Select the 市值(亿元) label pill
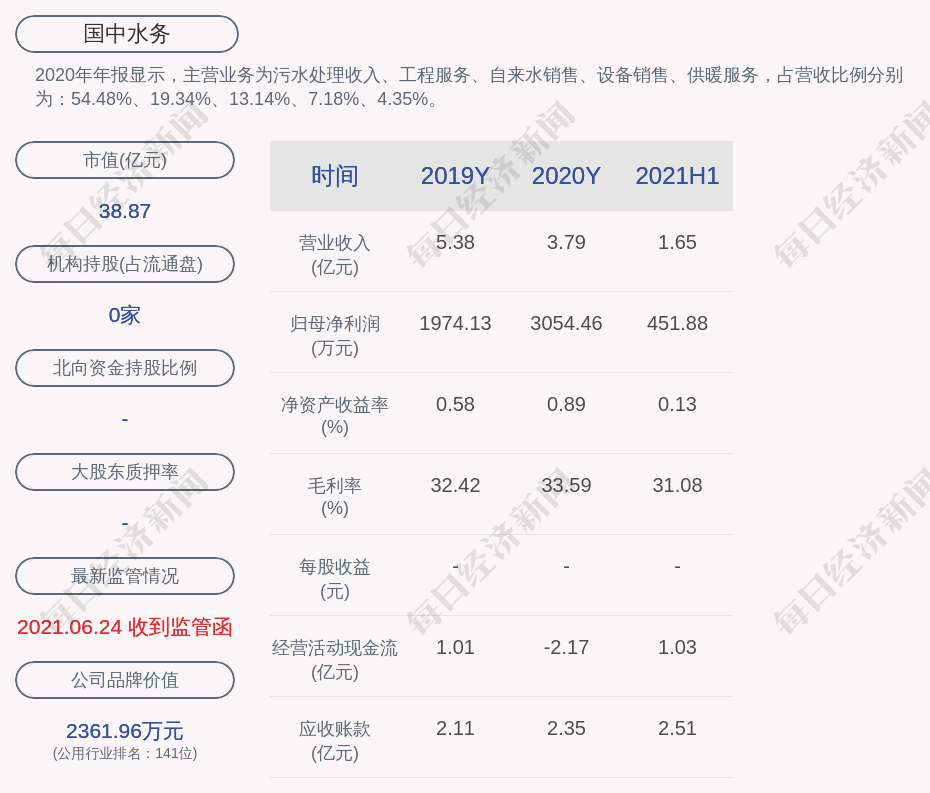The image size is (930, 793). [125, 160]
